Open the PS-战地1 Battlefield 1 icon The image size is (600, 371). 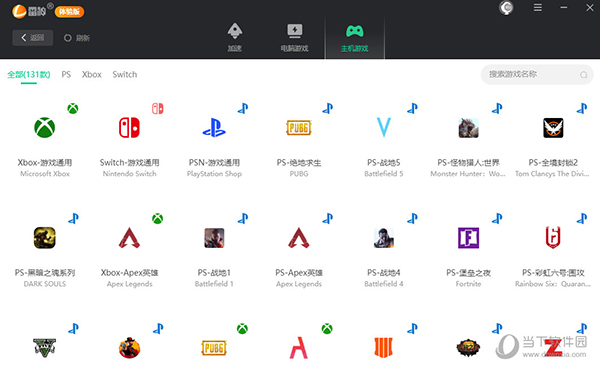pos(214,238)
